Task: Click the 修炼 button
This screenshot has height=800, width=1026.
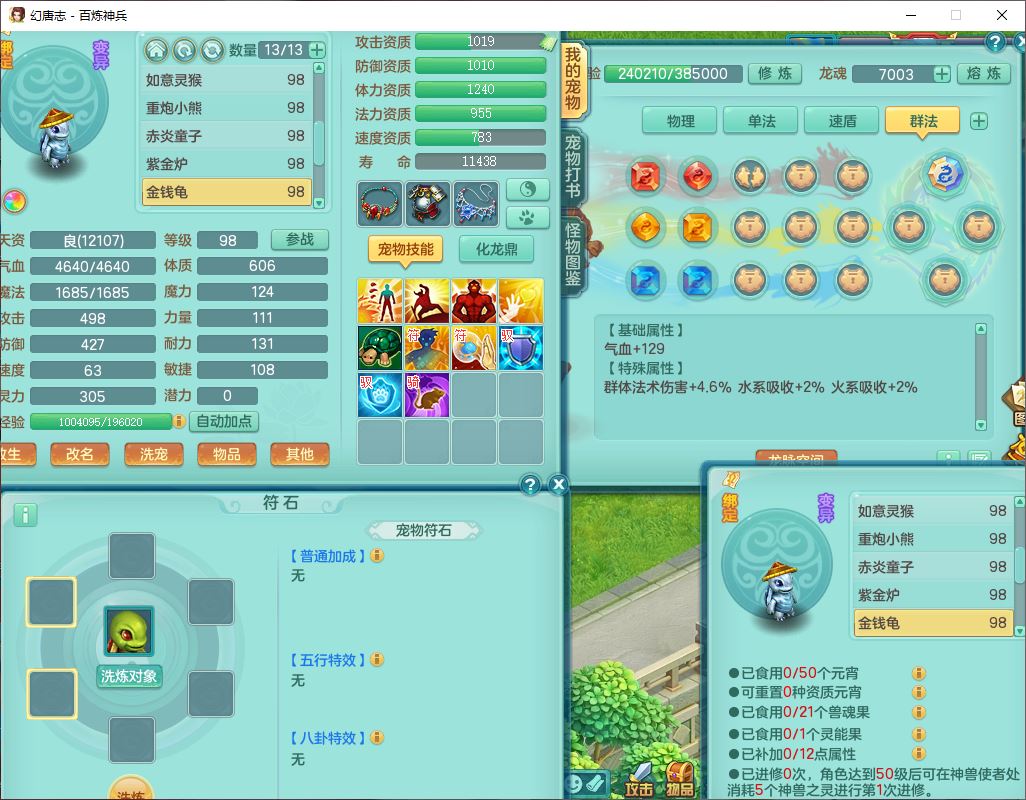Action: point(775,73)
